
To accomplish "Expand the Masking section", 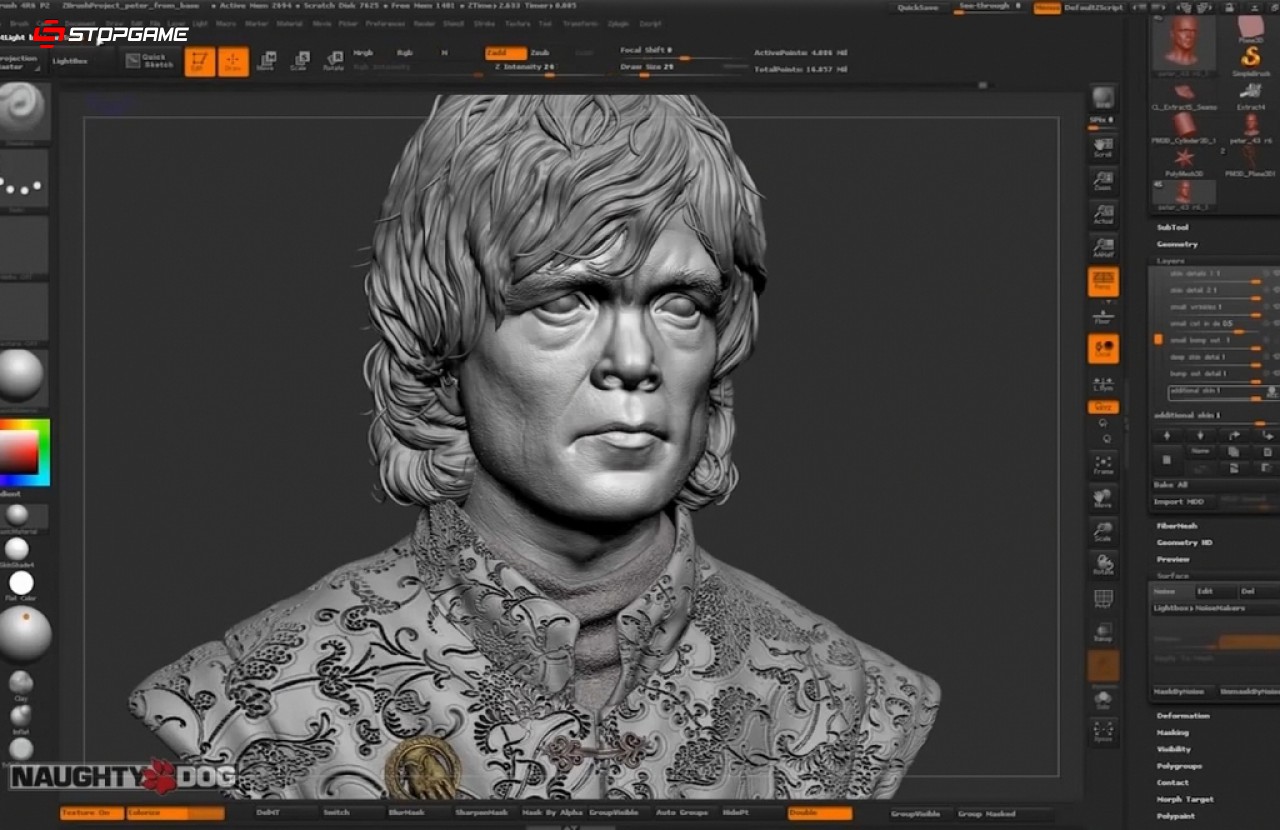I will click(1173, 733).
